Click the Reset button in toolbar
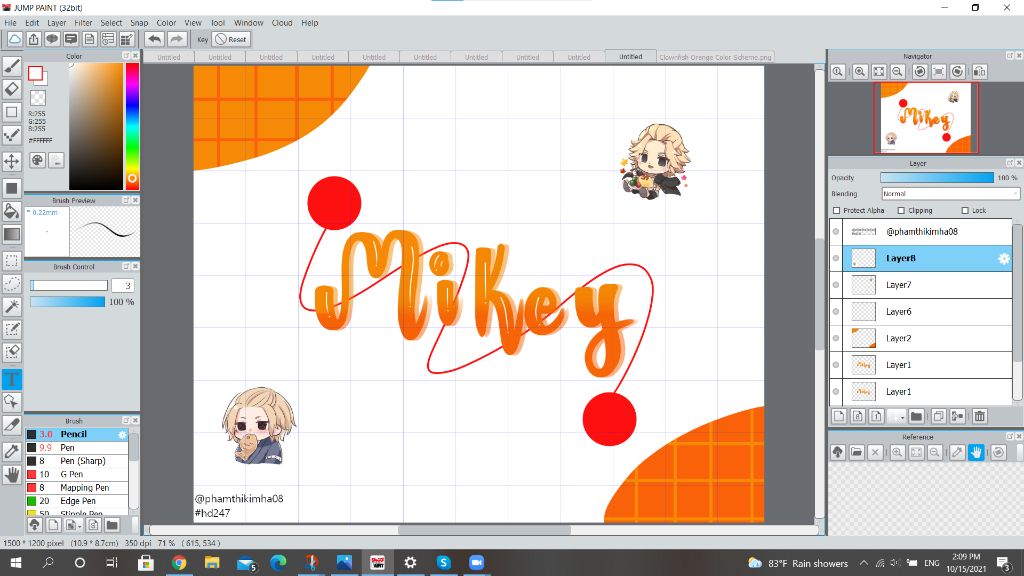This screenshot has width=1024, height=576. [x=231, y=39]
